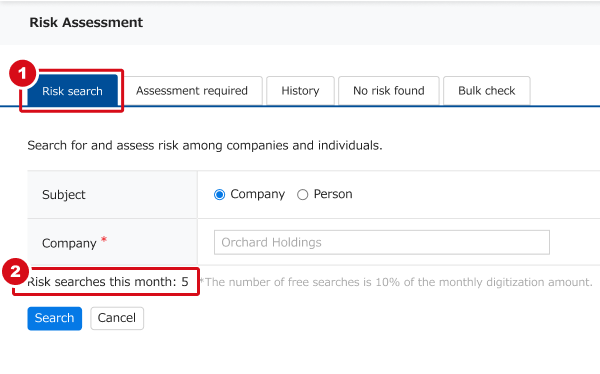Open the History tab
Viewport: 600px width, 374px height.
(x=300, y=91)
